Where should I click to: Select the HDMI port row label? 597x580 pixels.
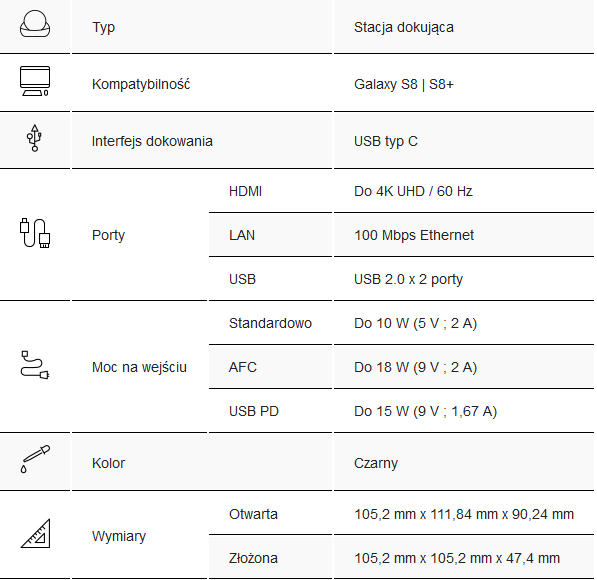pos(245,191)
